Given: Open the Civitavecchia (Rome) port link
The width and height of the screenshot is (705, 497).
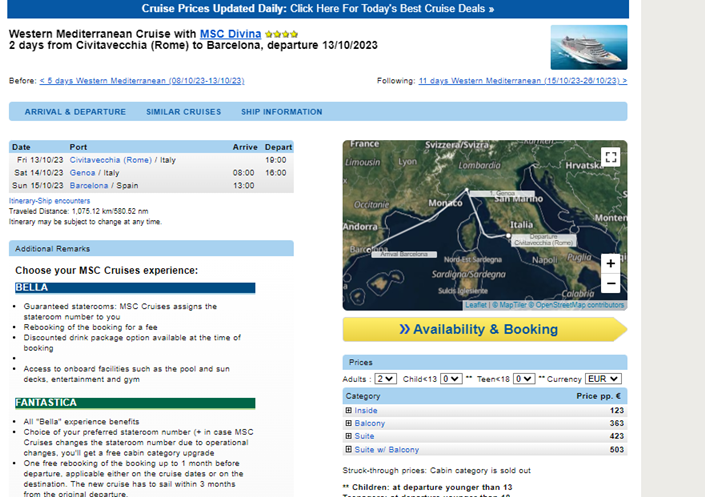Looking at the screenshot, I should coord(111,160).
